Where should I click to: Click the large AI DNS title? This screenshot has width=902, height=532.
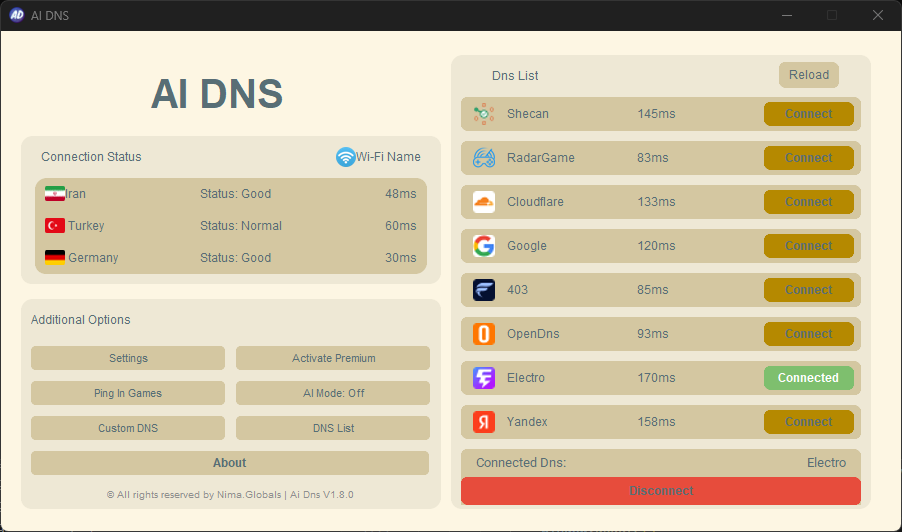pos(217,94)
